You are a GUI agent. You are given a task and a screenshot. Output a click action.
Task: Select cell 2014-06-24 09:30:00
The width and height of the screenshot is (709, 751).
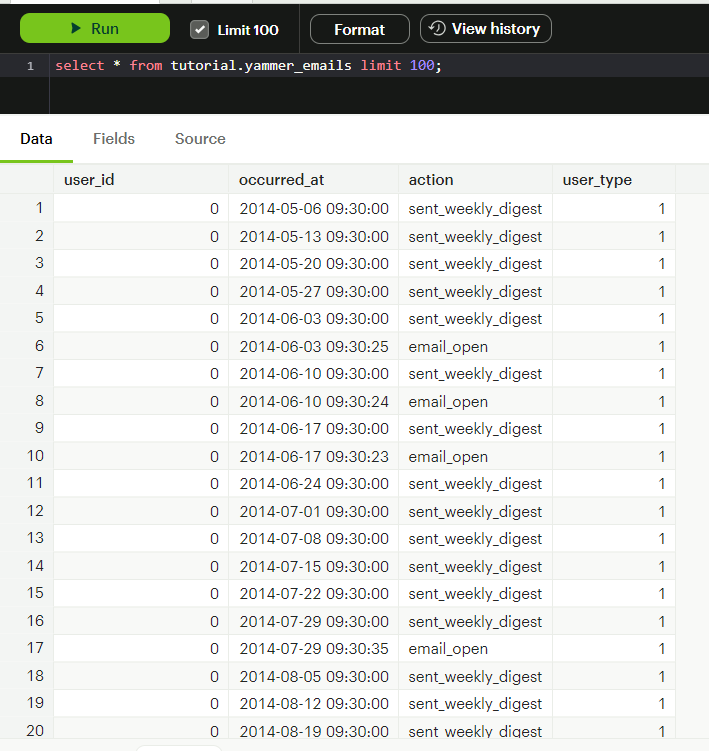[x=314, y=484]
